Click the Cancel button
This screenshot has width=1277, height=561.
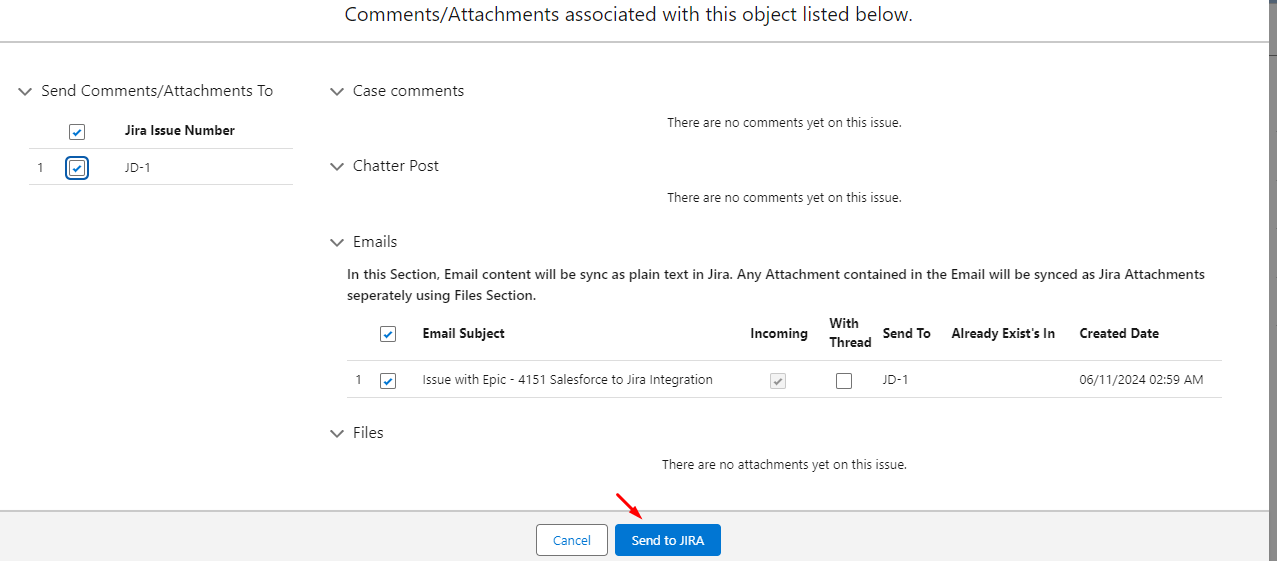pos(572,540)
